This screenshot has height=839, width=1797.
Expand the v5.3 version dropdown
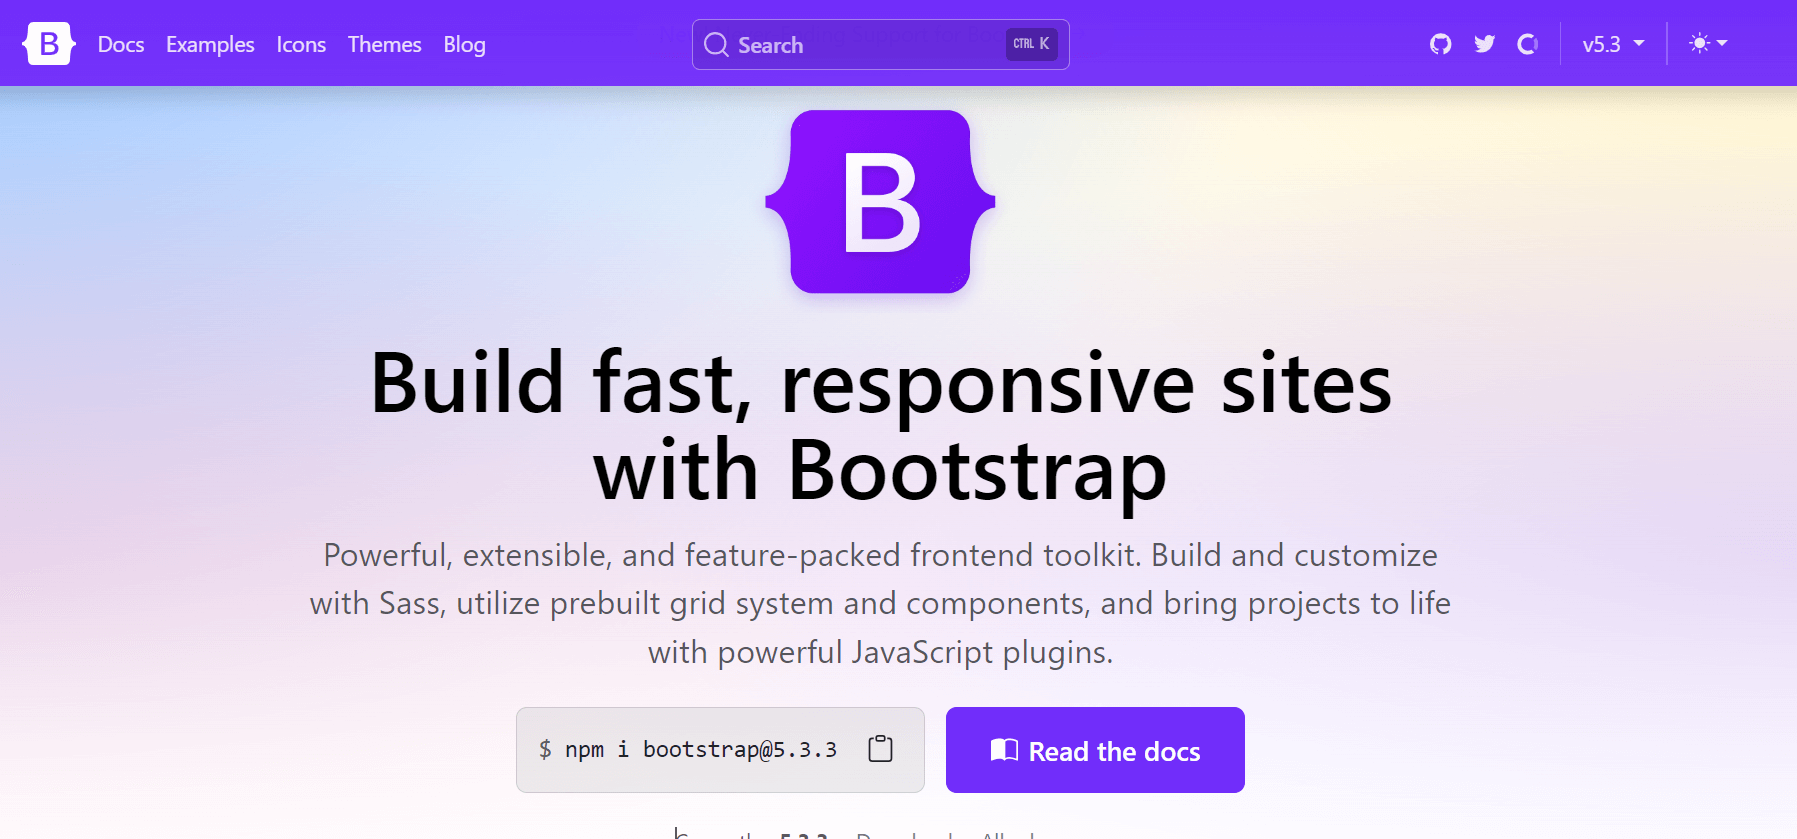pos(1613,44)
